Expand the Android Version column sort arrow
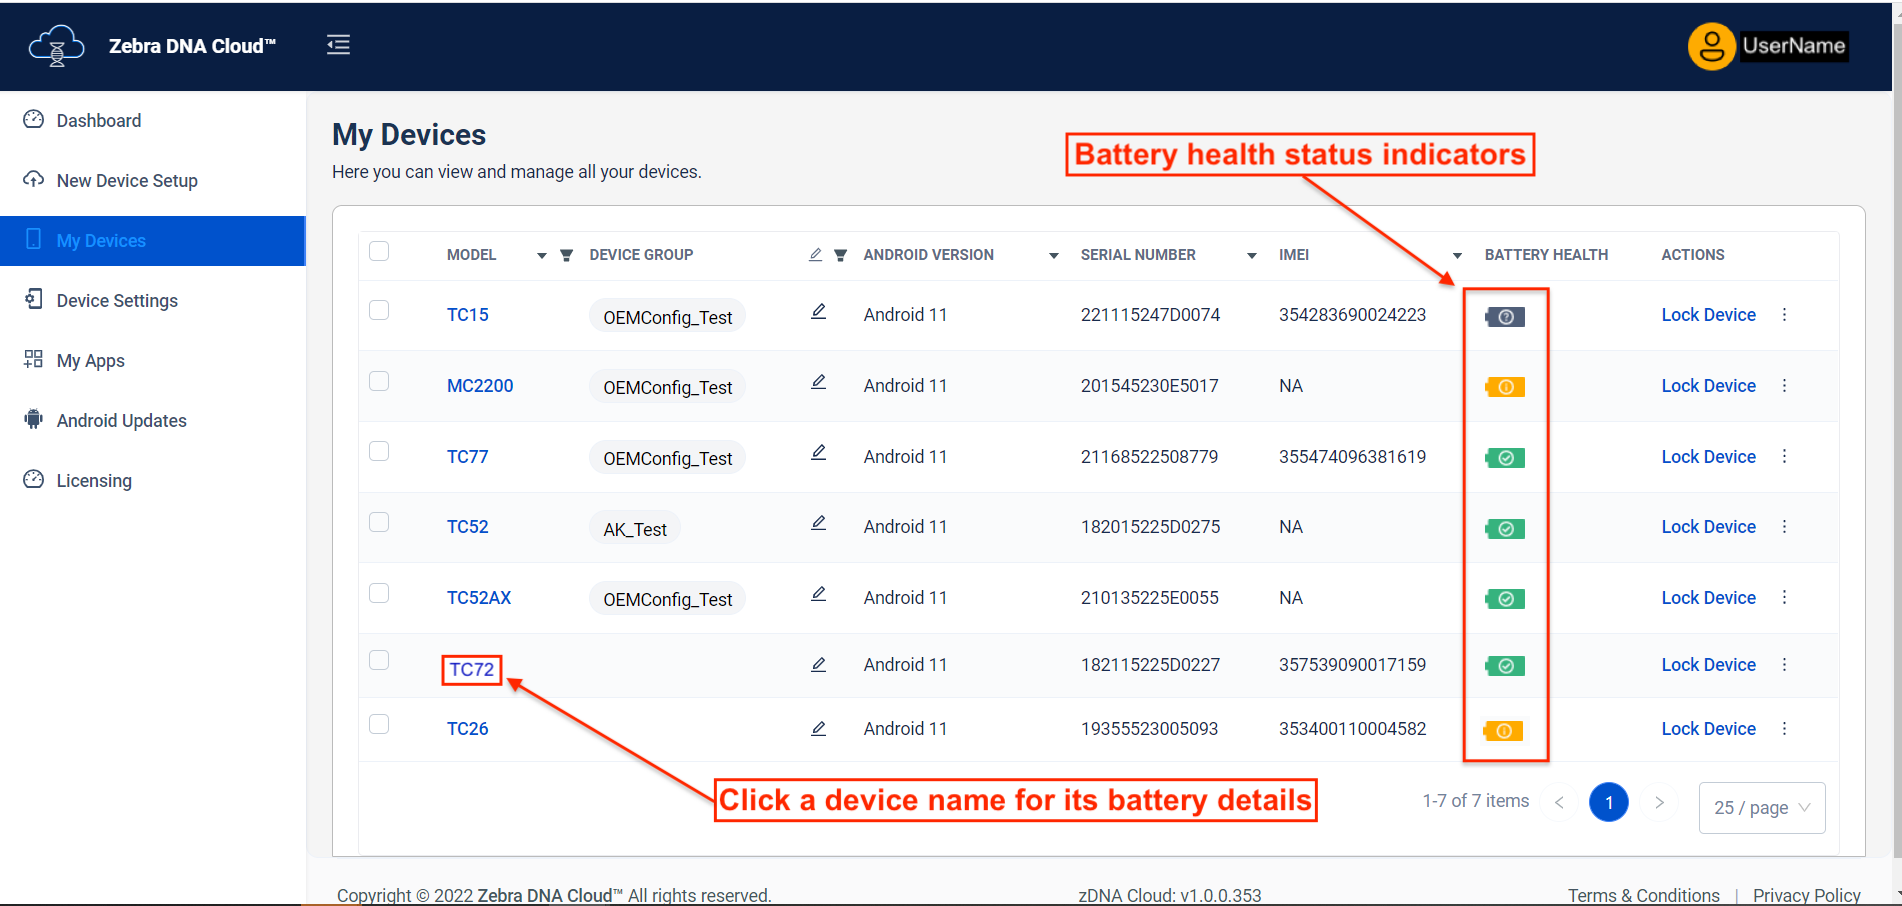This screenshot has width=1902, height=906. [x=1053, y=256]
